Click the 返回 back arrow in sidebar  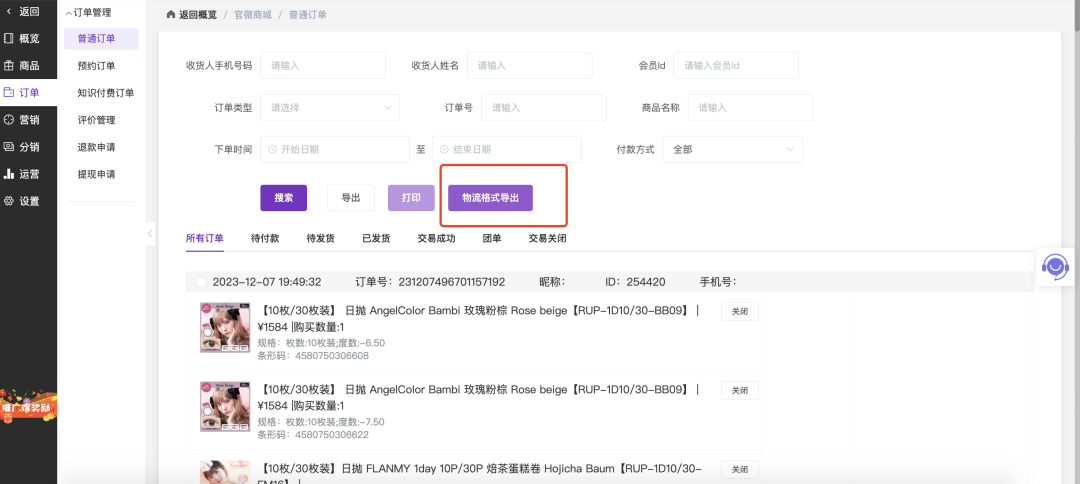click(8, 11)
